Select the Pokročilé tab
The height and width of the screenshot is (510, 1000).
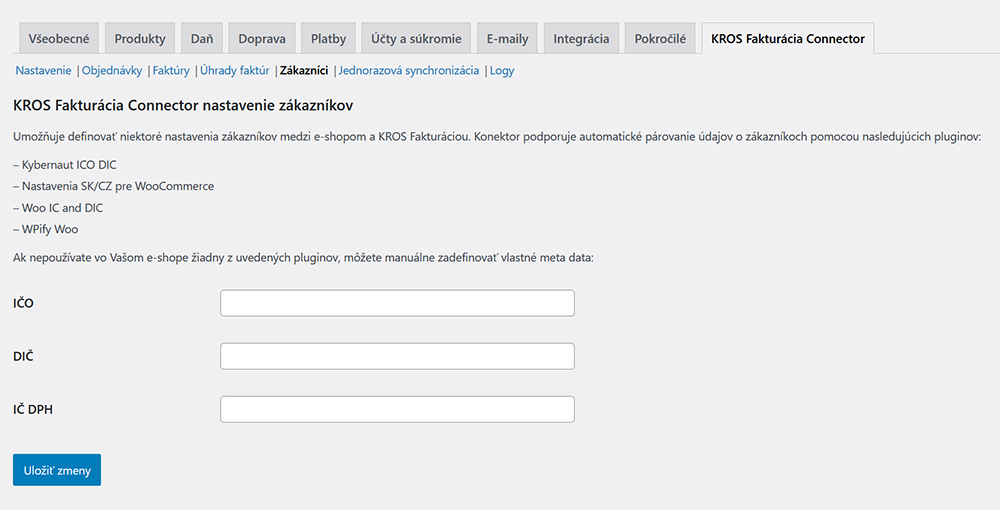pos(660,38)
